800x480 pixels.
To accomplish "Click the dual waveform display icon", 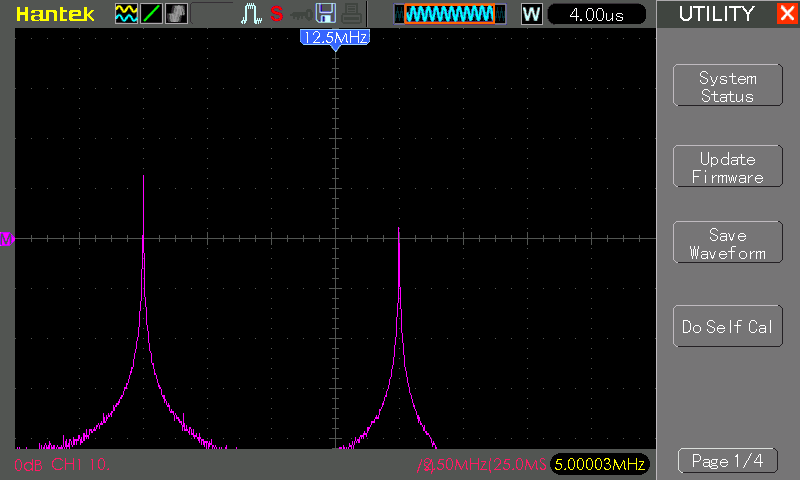I will click(x=126, y=14).
